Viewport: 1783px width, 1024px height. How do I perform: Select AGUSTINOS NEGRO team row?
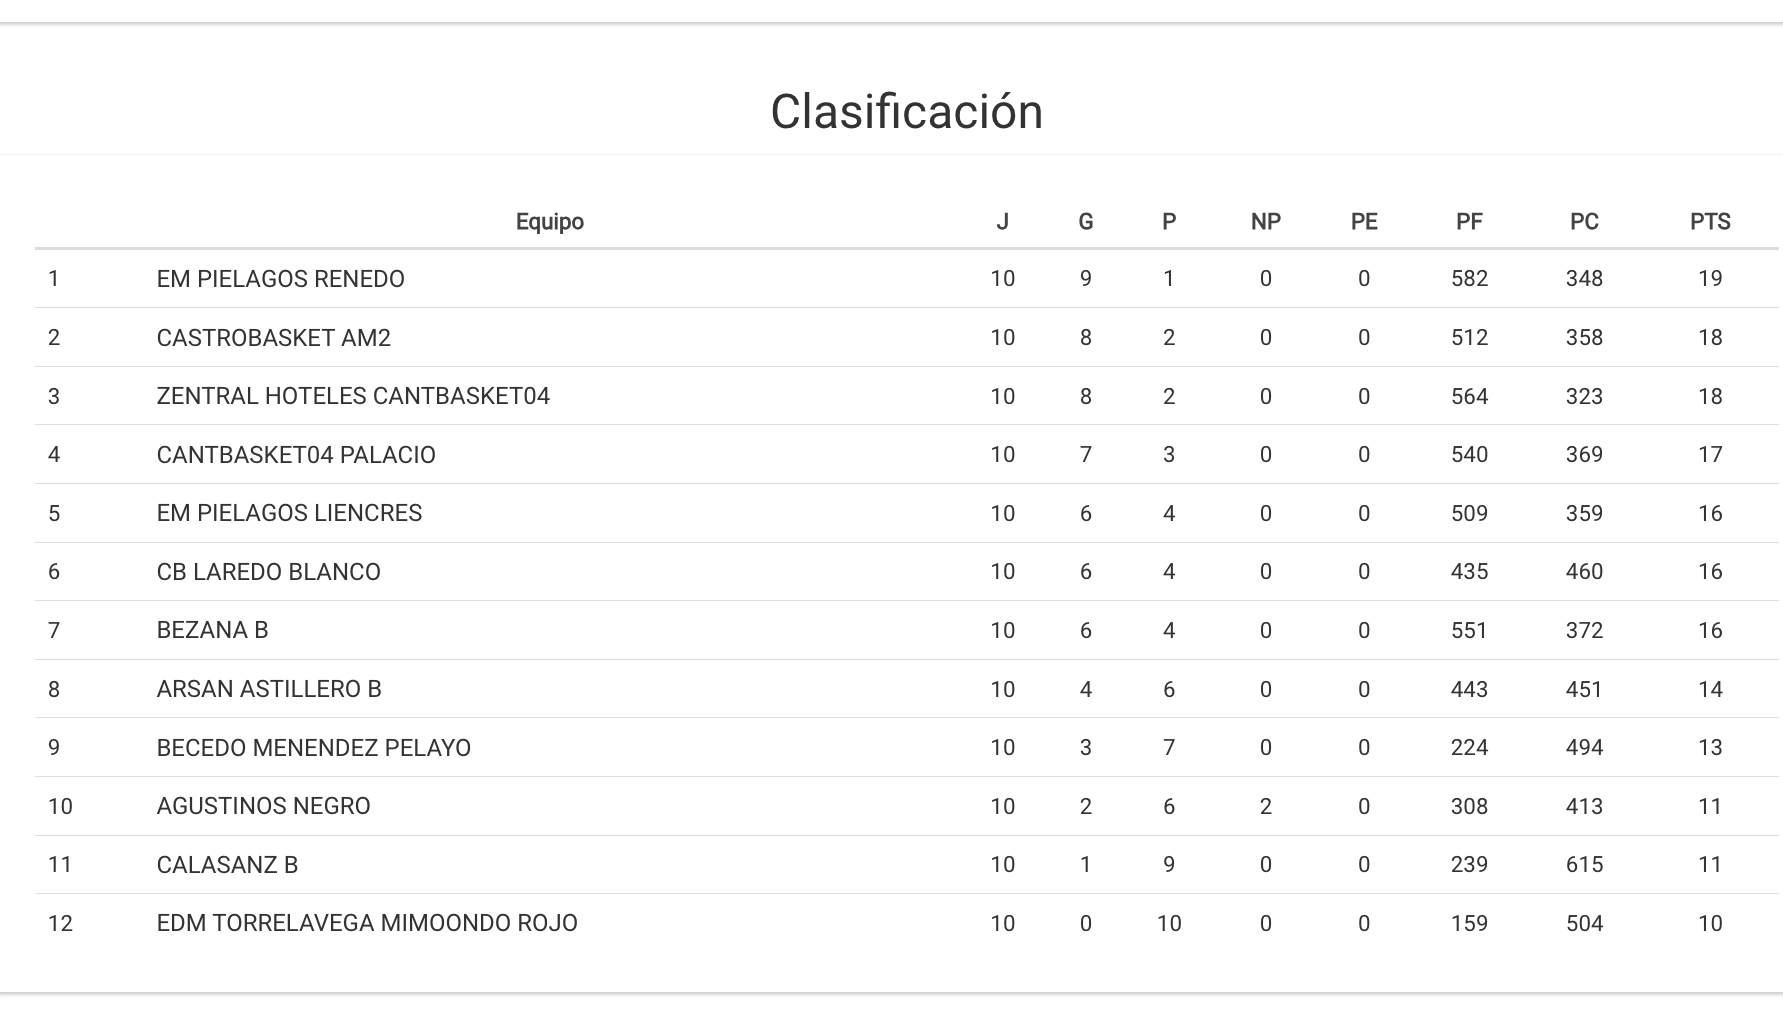tap(263, 806)
